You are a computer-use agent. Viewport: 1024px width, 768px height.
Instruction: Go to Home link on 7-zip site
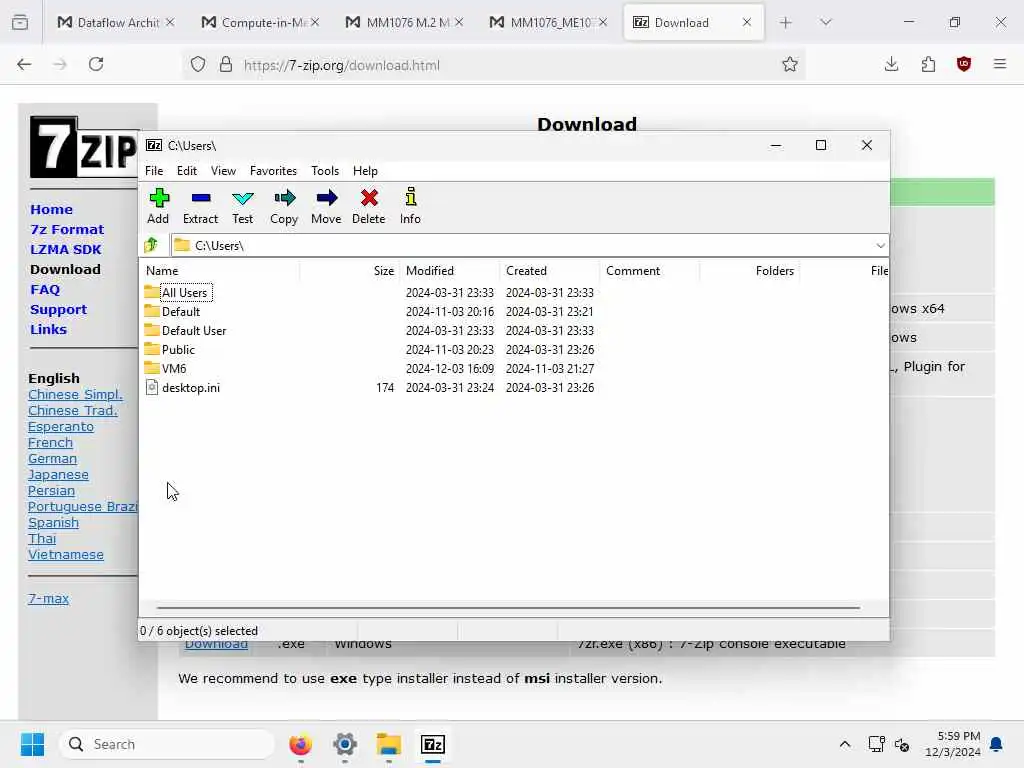[x=51, y=209]
